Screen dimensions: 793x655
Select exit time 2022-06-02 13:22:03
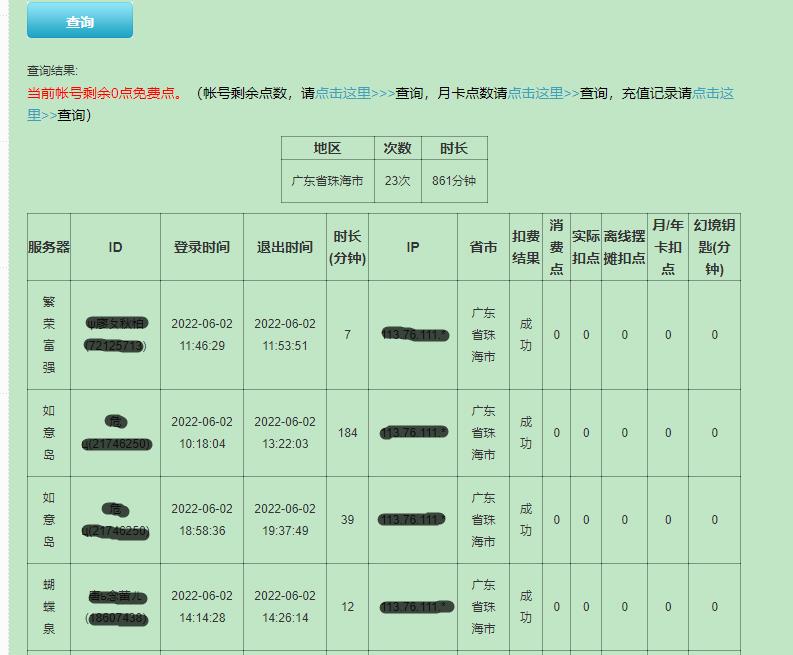tap(285, 432)
